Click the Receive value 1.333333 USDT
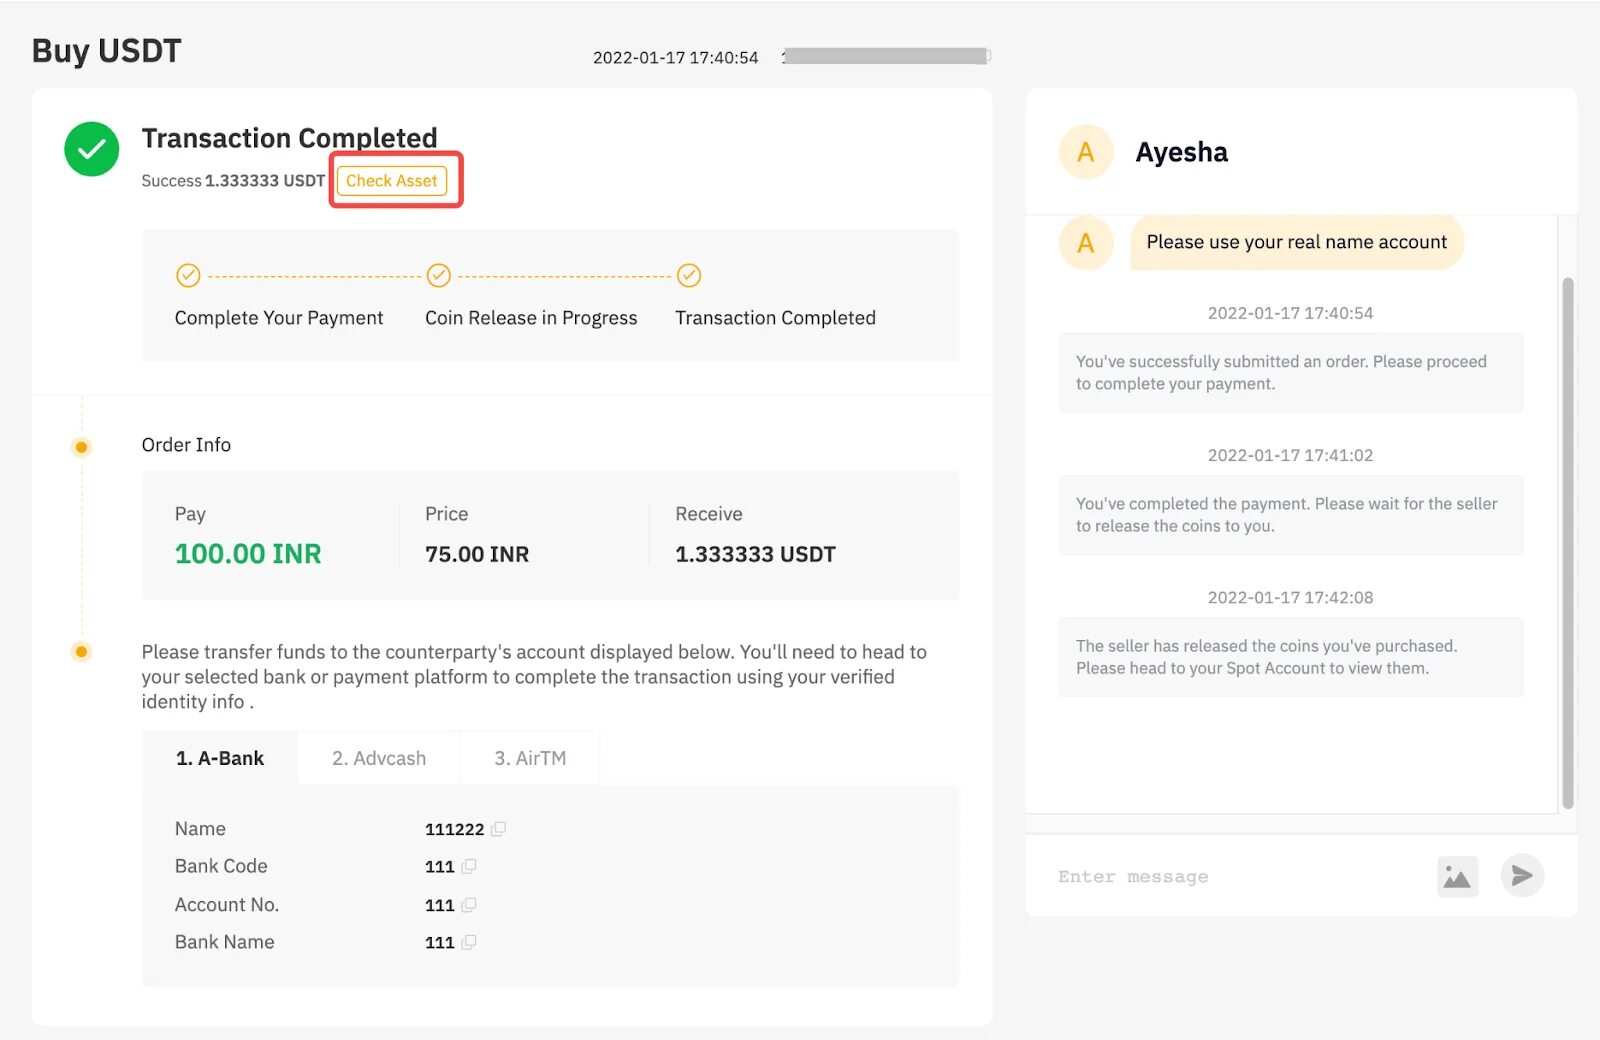Screen dimensions: 1600x1040 (755, 554)
